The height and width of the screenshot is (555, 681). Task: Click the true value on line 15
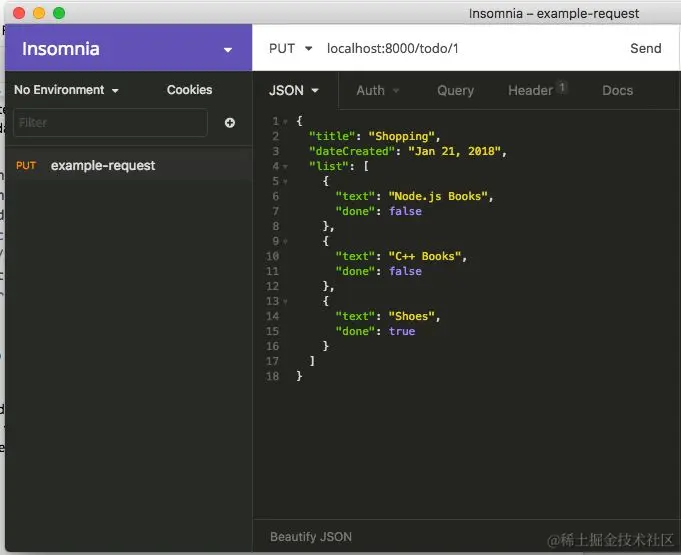pos(402,331)
